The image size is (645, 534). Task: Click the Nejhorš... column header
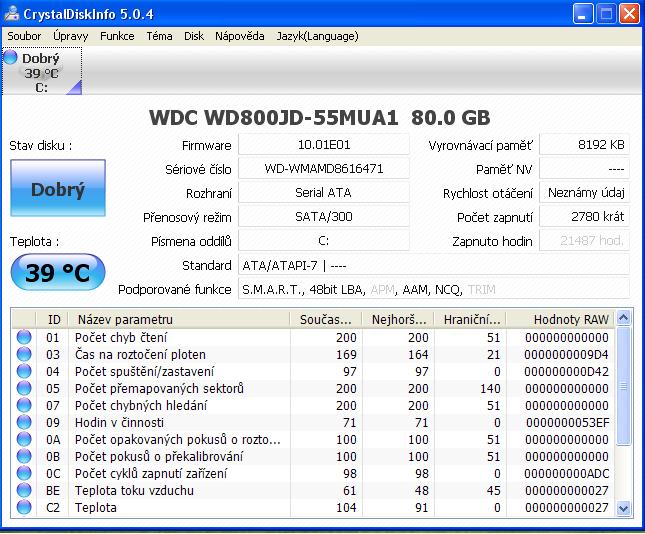point(398,319)
